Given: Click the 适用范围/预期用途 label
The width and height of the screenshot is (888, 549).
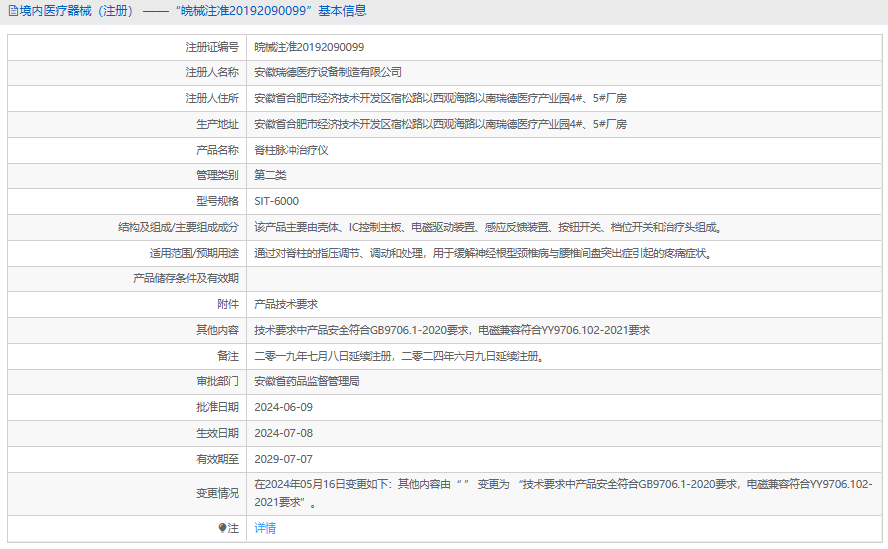Looking at the screenshot, I should 194,253.
